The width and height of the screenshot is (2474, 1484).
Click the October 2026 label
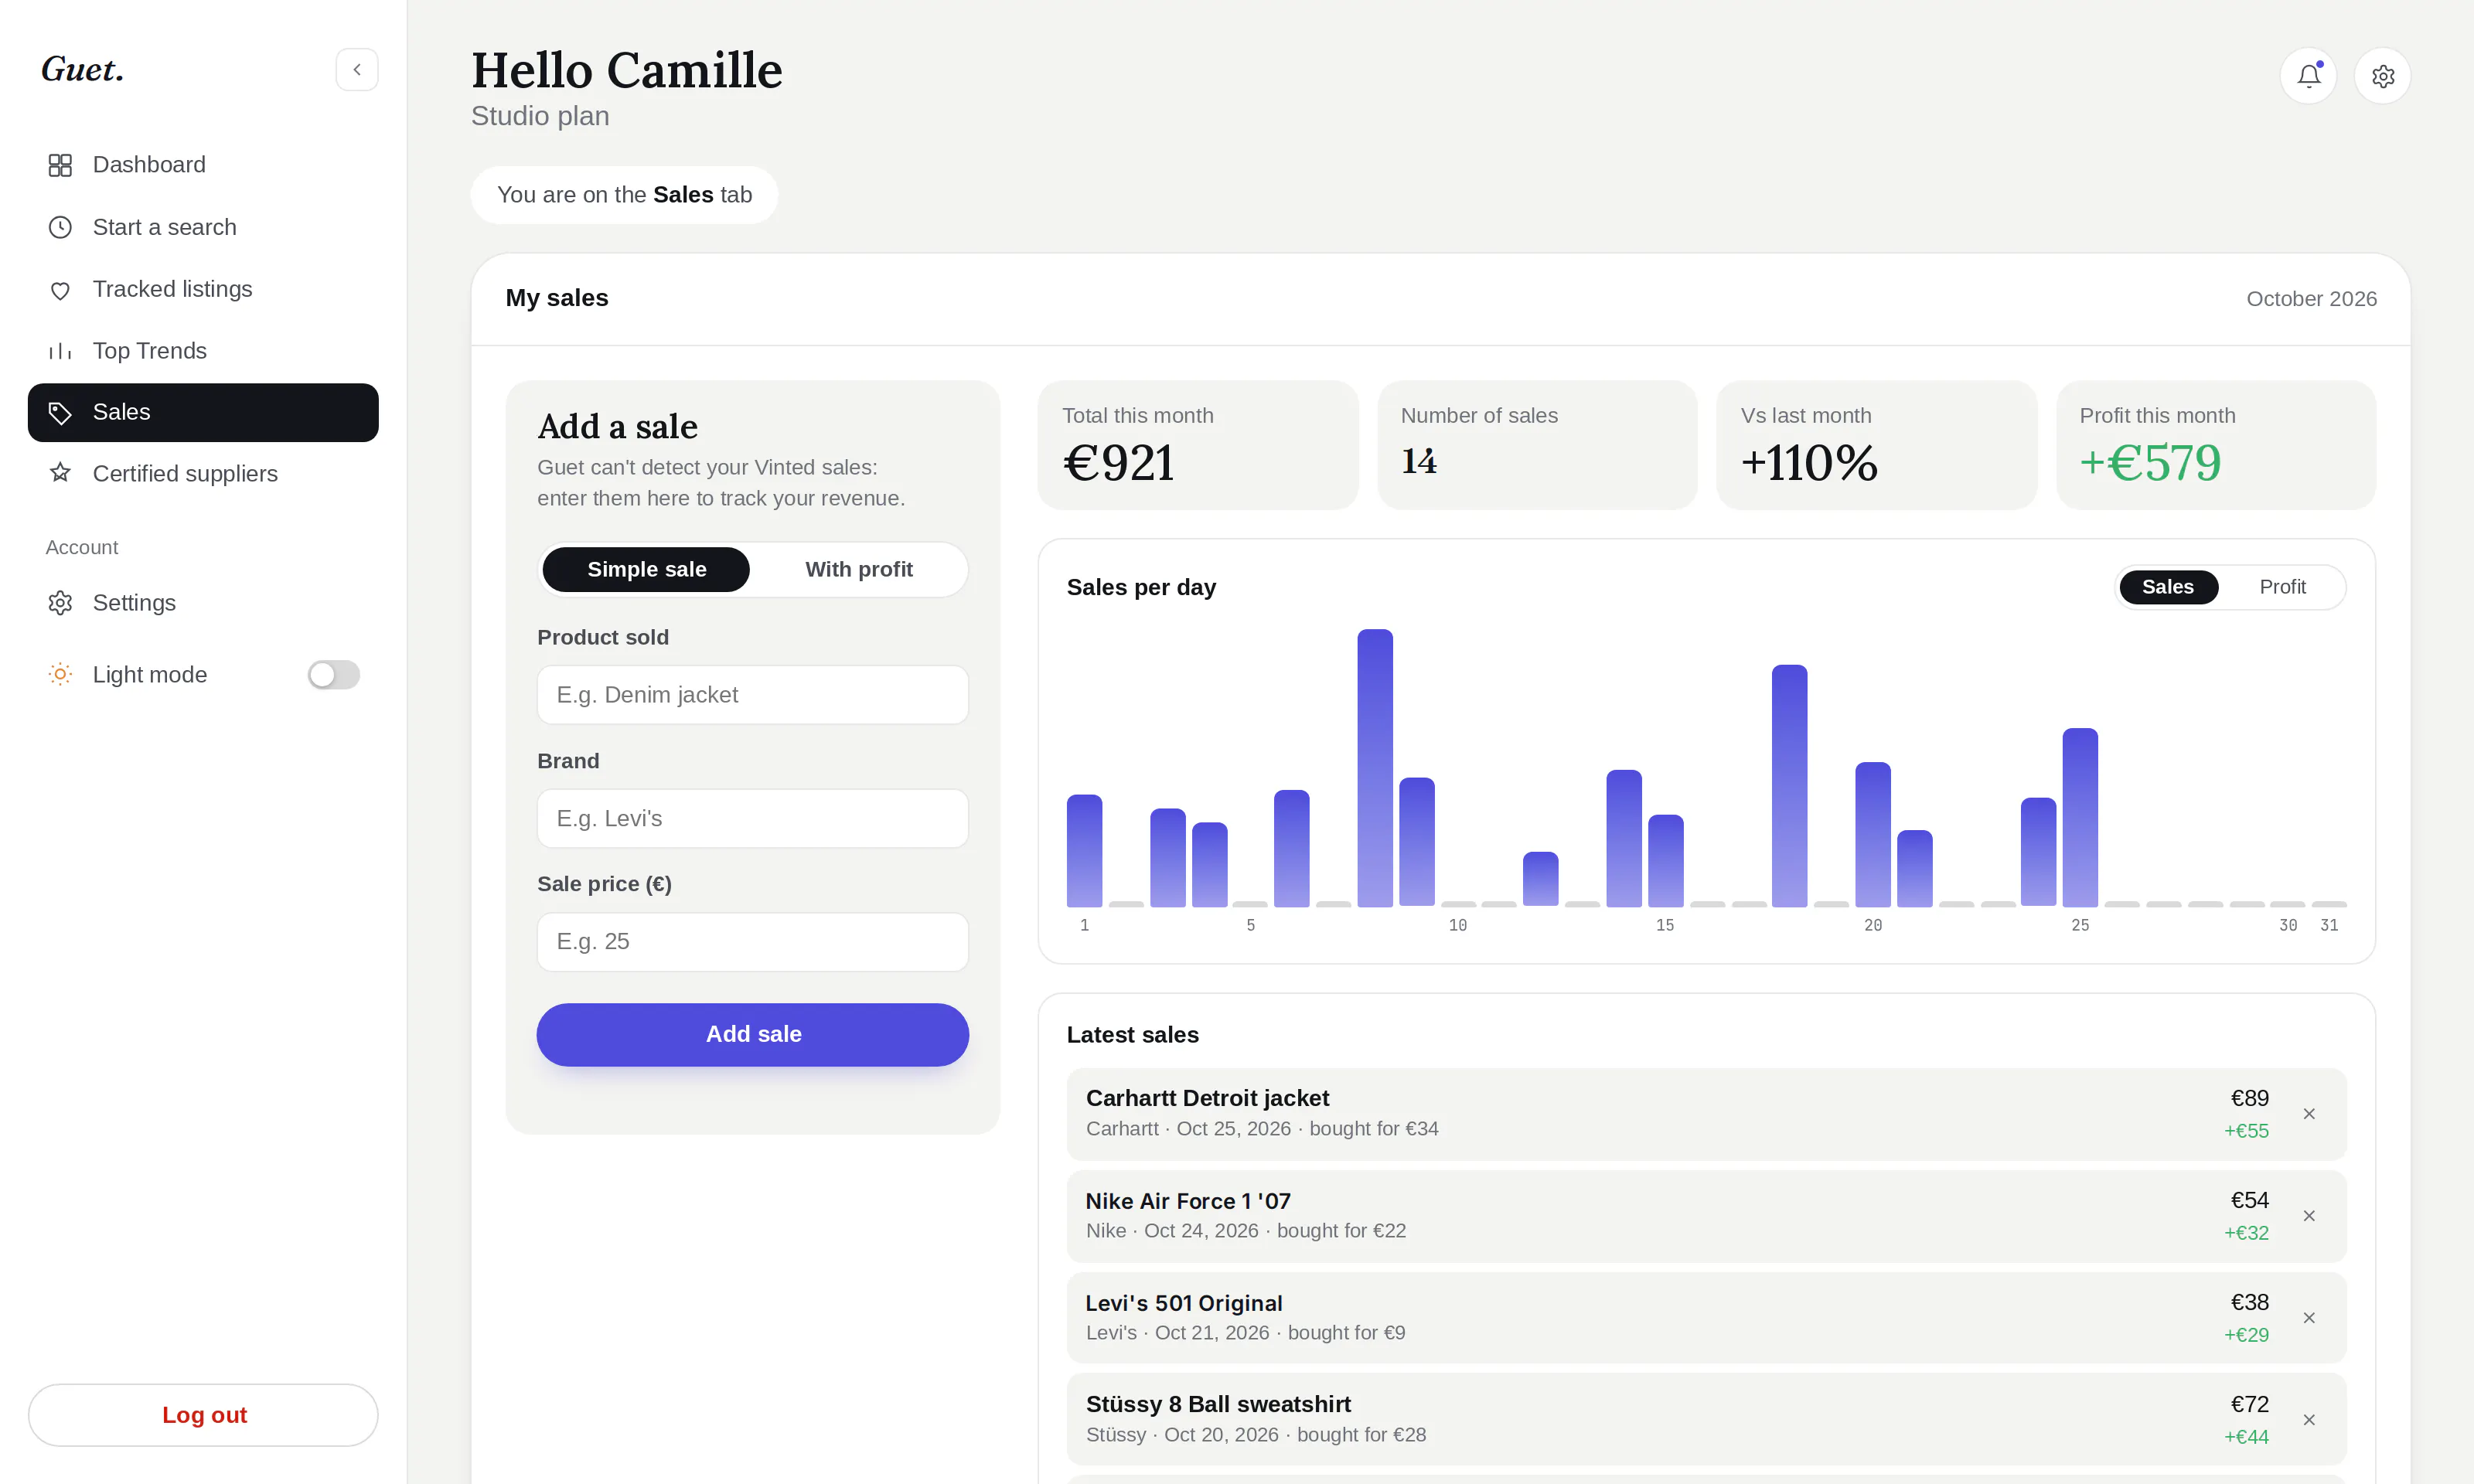click(2311, 299)
